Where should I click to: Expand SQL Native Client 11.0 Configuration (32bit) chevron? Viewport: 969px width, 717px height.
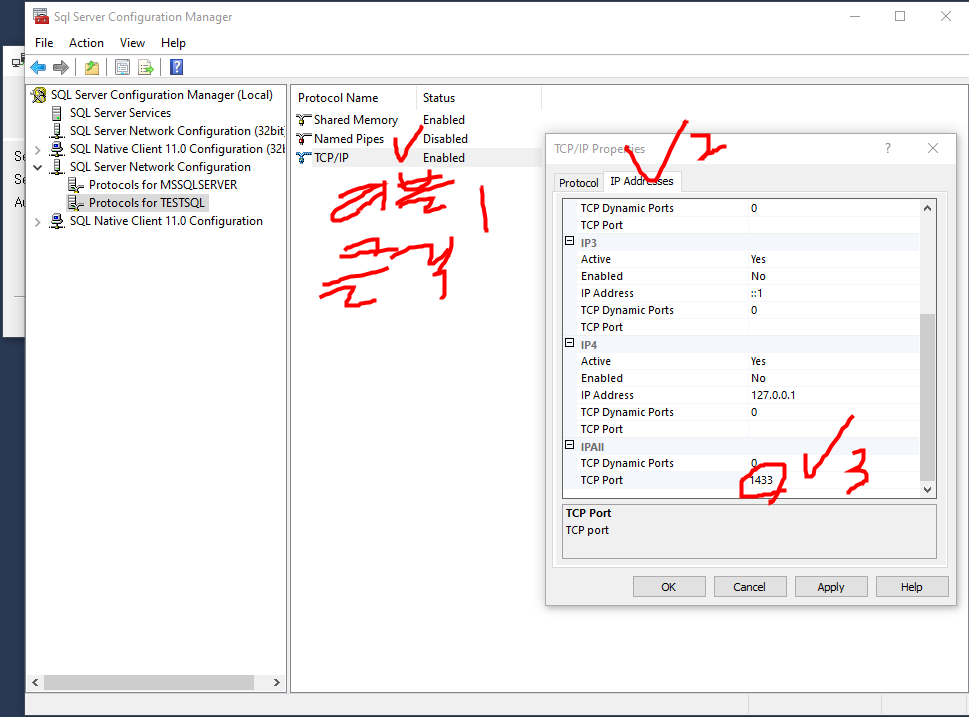pyautogui.click(x=38, y=150)
